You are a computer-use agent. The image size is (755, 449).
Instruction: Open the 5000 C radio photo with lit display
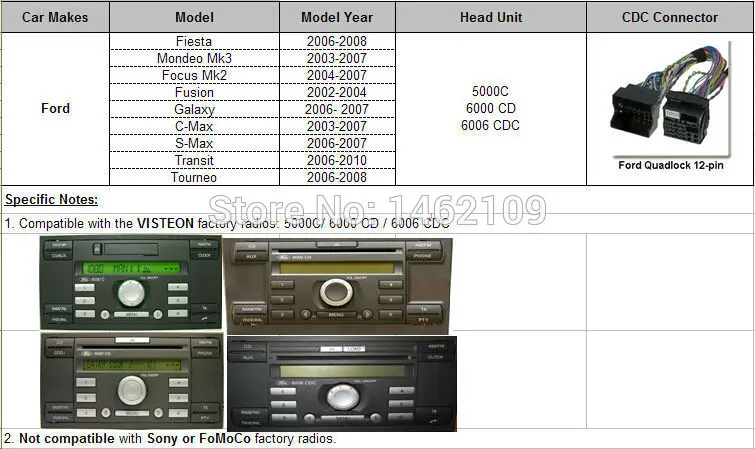point(130,282)
